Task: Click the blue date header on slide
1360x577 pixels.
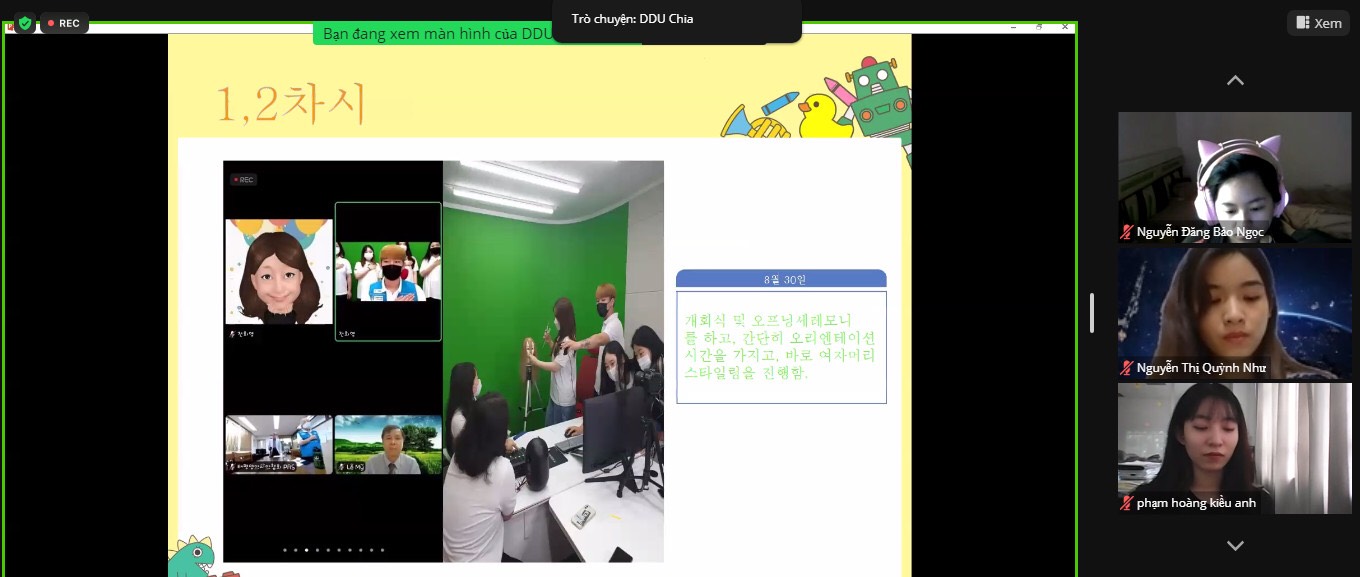Action: 781,279
